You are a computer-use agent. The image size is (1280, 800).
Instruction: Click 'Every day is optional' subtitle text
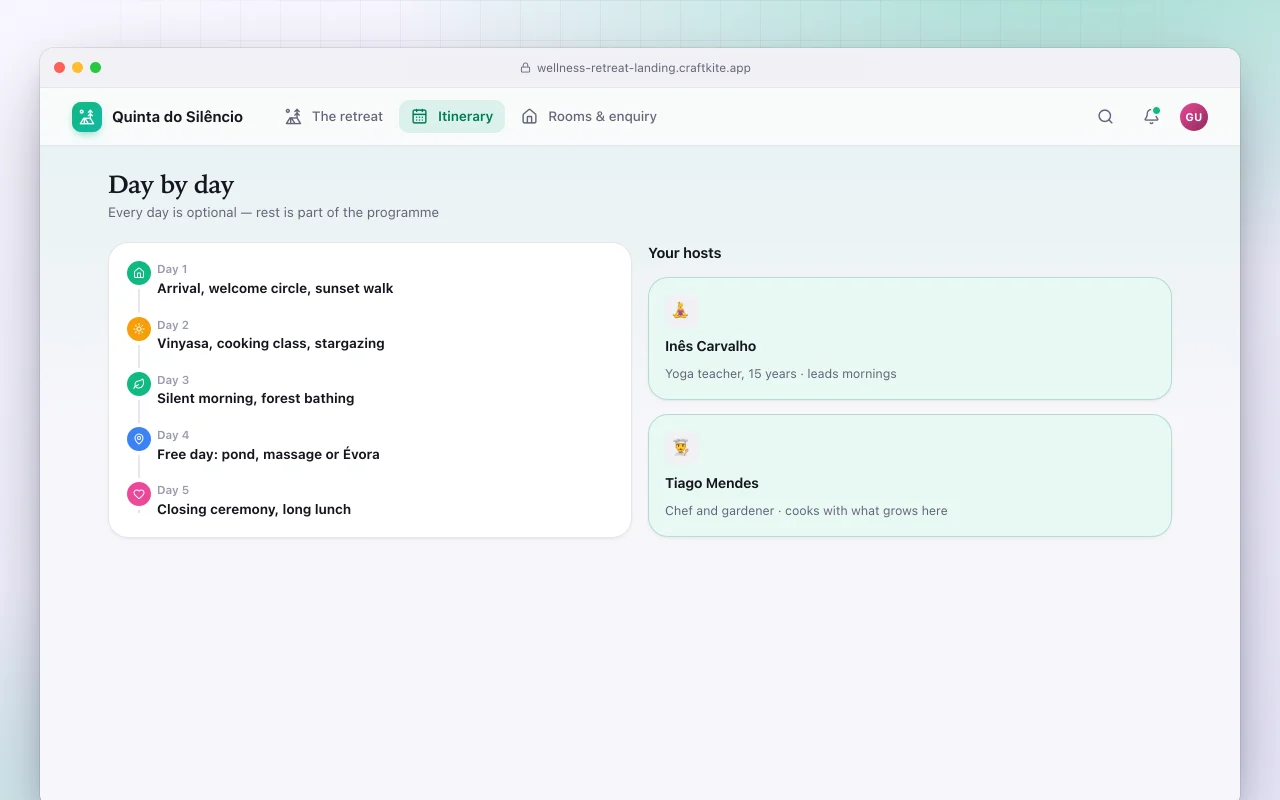click(x=273, y=212)
